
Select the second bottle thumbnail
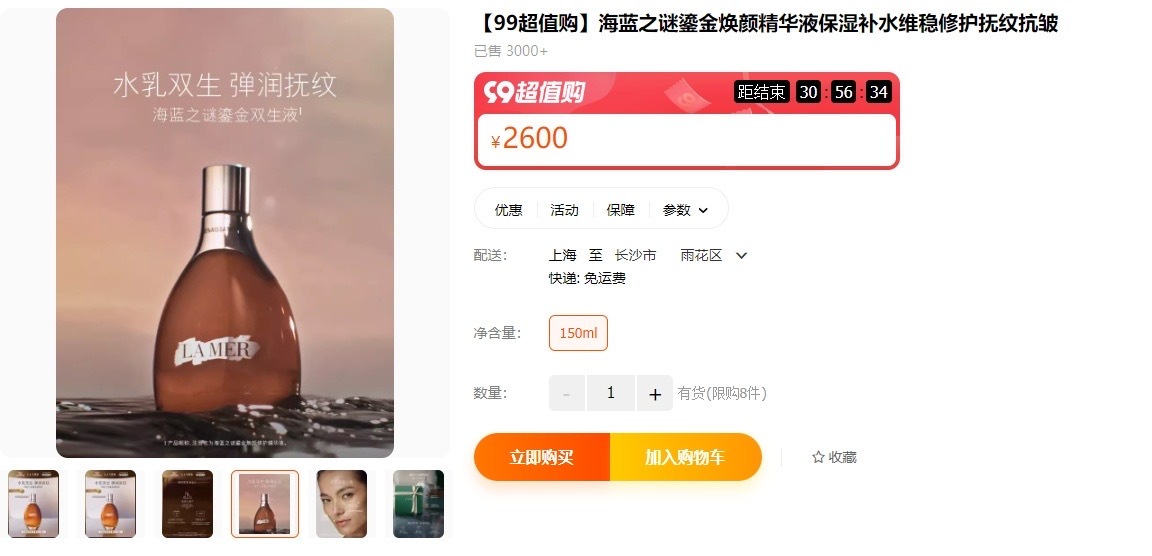click(110, 504)
